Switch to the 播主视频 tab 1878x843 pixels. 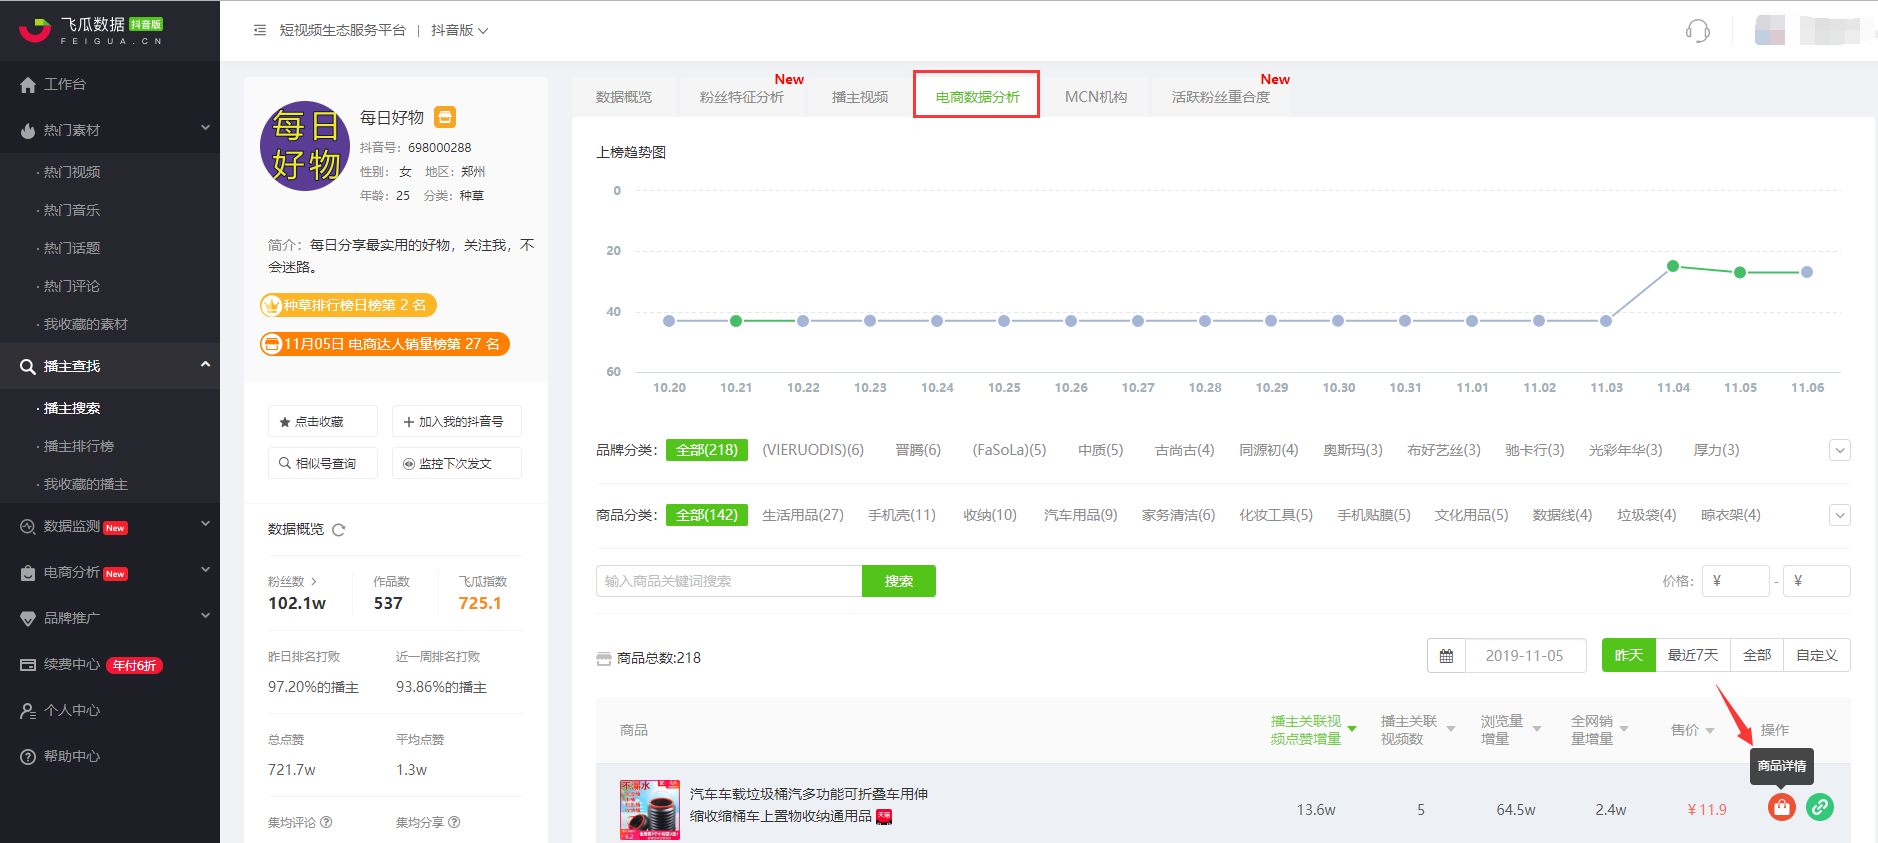point(859,97)
